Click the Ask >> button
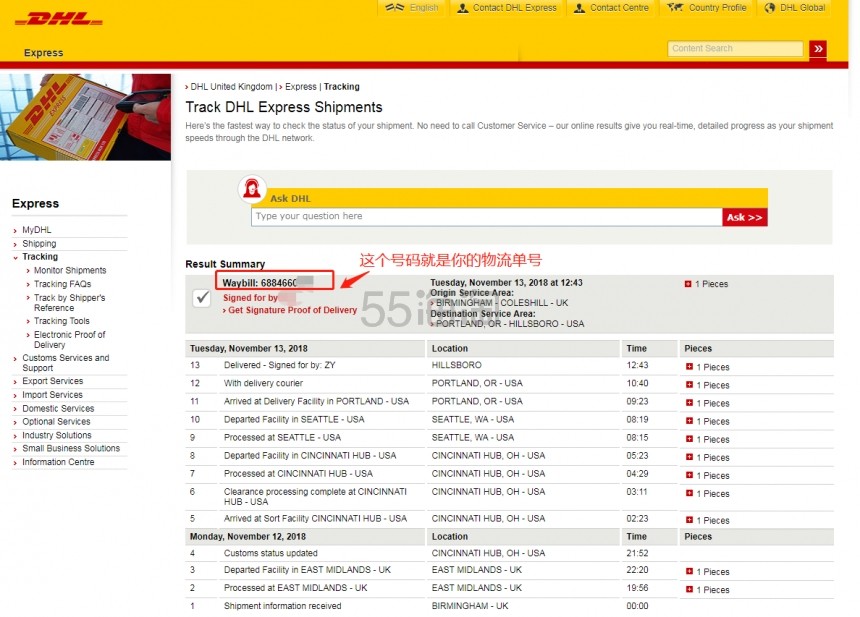The width and height of the screenshot is (860, 617). click(744, 217)
